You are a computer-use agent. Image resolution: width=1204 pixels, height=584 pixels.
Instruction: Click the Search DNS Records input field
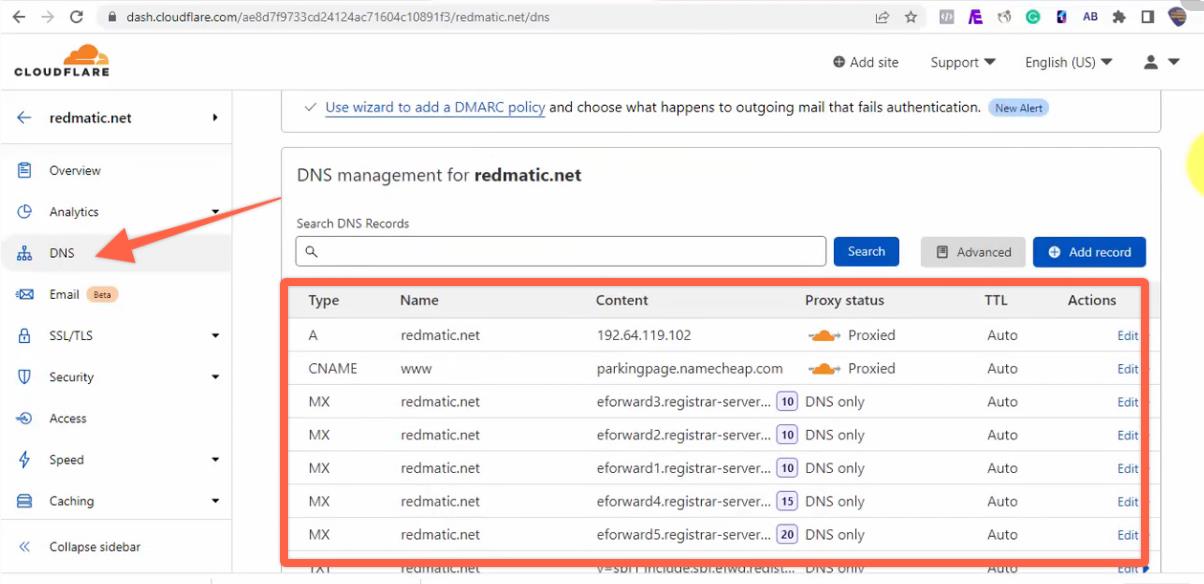tap(561, 251)
